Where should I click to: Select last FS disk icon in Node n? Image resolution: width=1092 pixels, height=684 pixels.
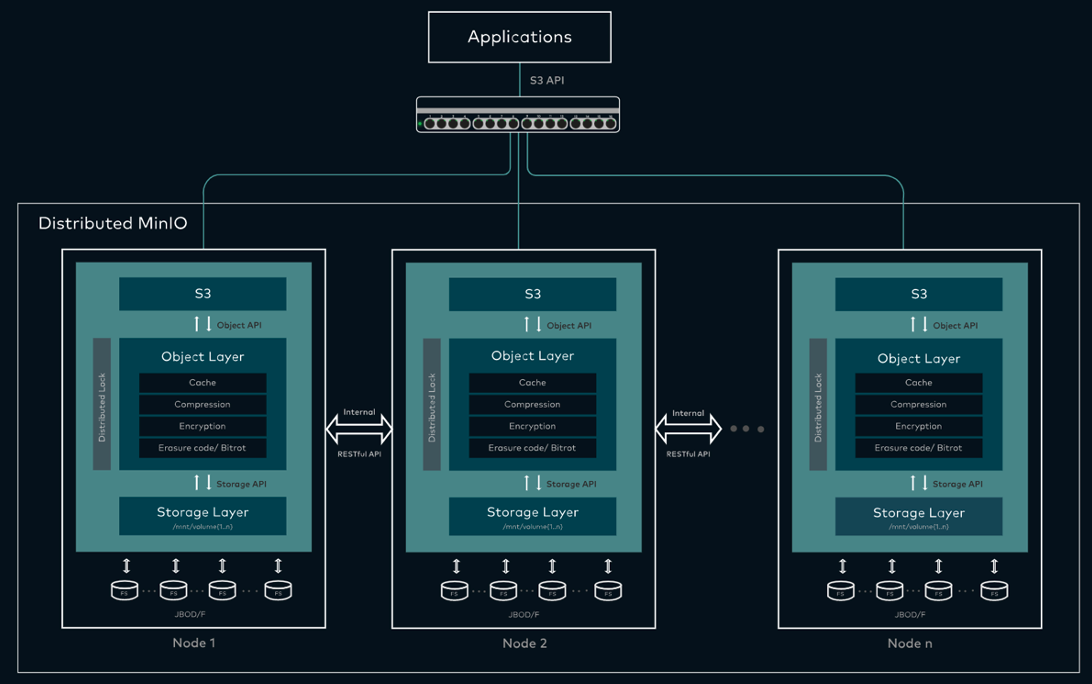pos(994,591)
